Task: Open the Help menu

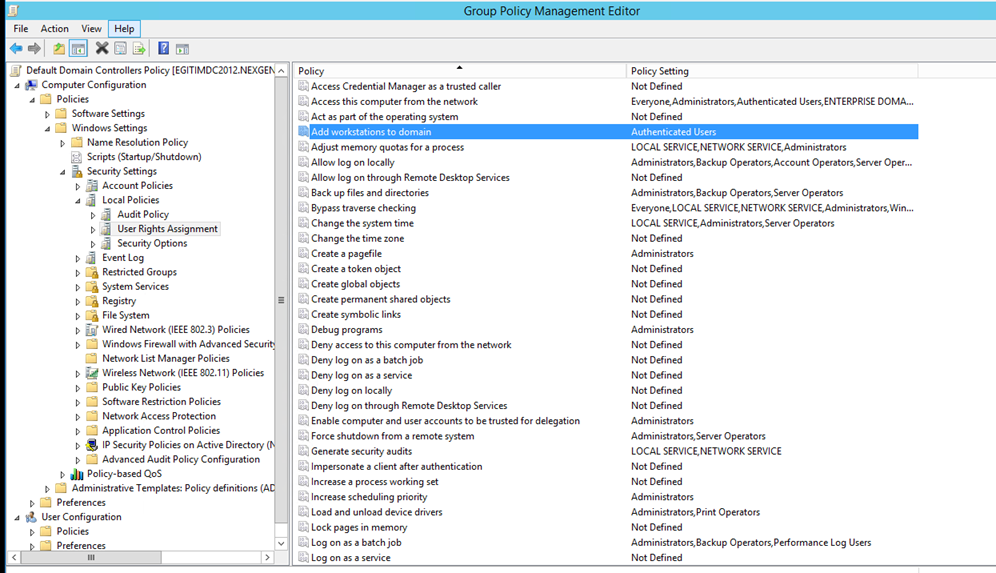Action: click(124, 29)
